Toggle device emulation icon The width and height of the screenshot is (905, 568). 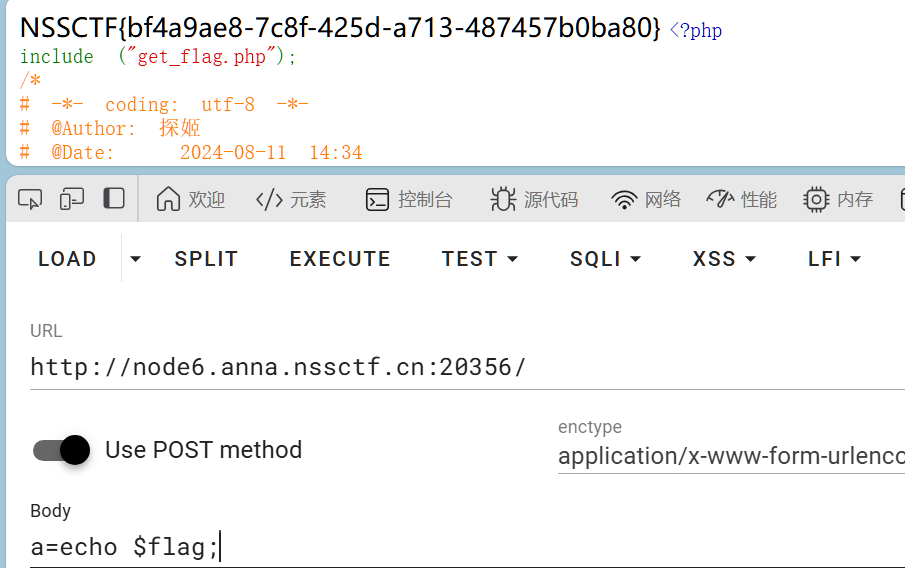(72, 199)
